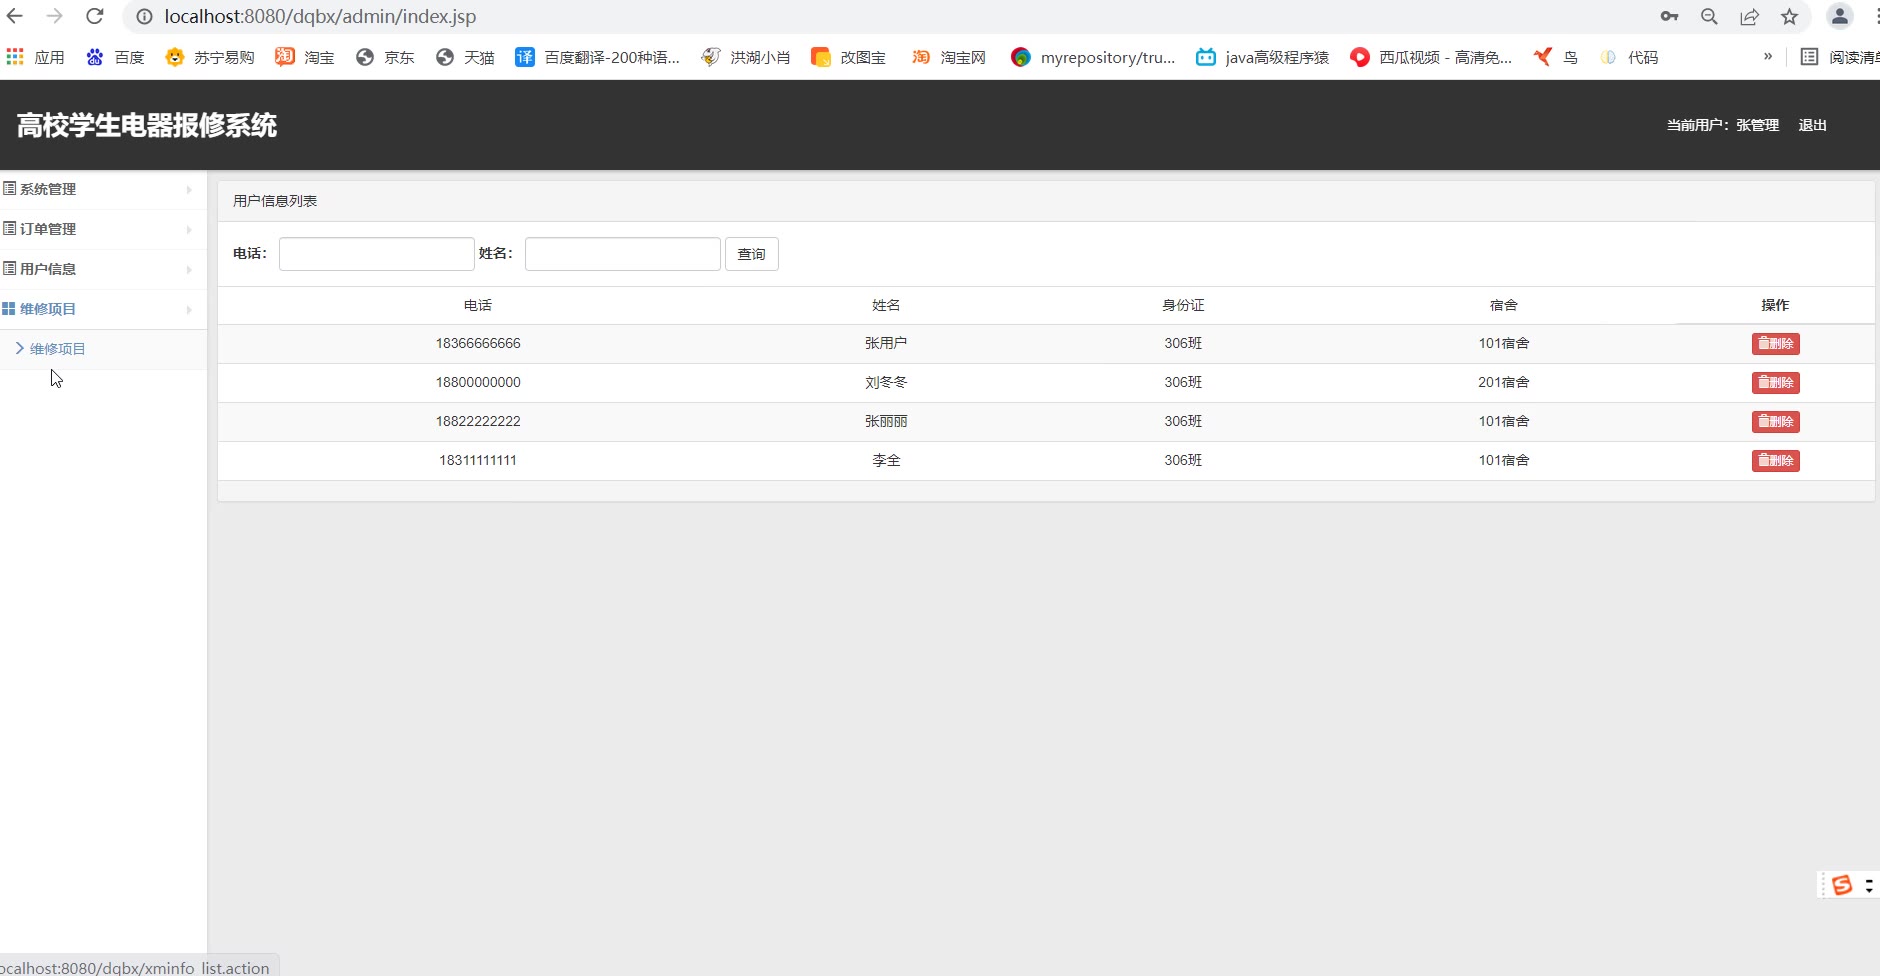Click the 姓名 column header
Screen dimensions: 1880x976
tap(886, 305)
